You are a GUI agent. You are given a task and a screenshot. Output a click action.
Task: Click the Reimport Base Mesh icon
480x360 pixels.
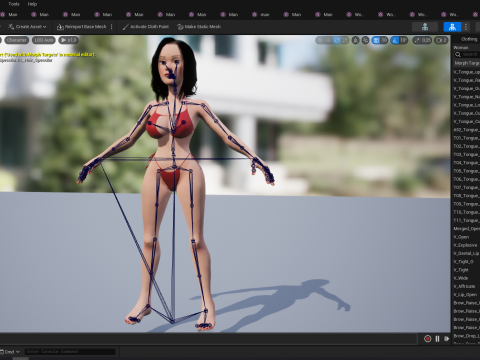coord(60,27)
